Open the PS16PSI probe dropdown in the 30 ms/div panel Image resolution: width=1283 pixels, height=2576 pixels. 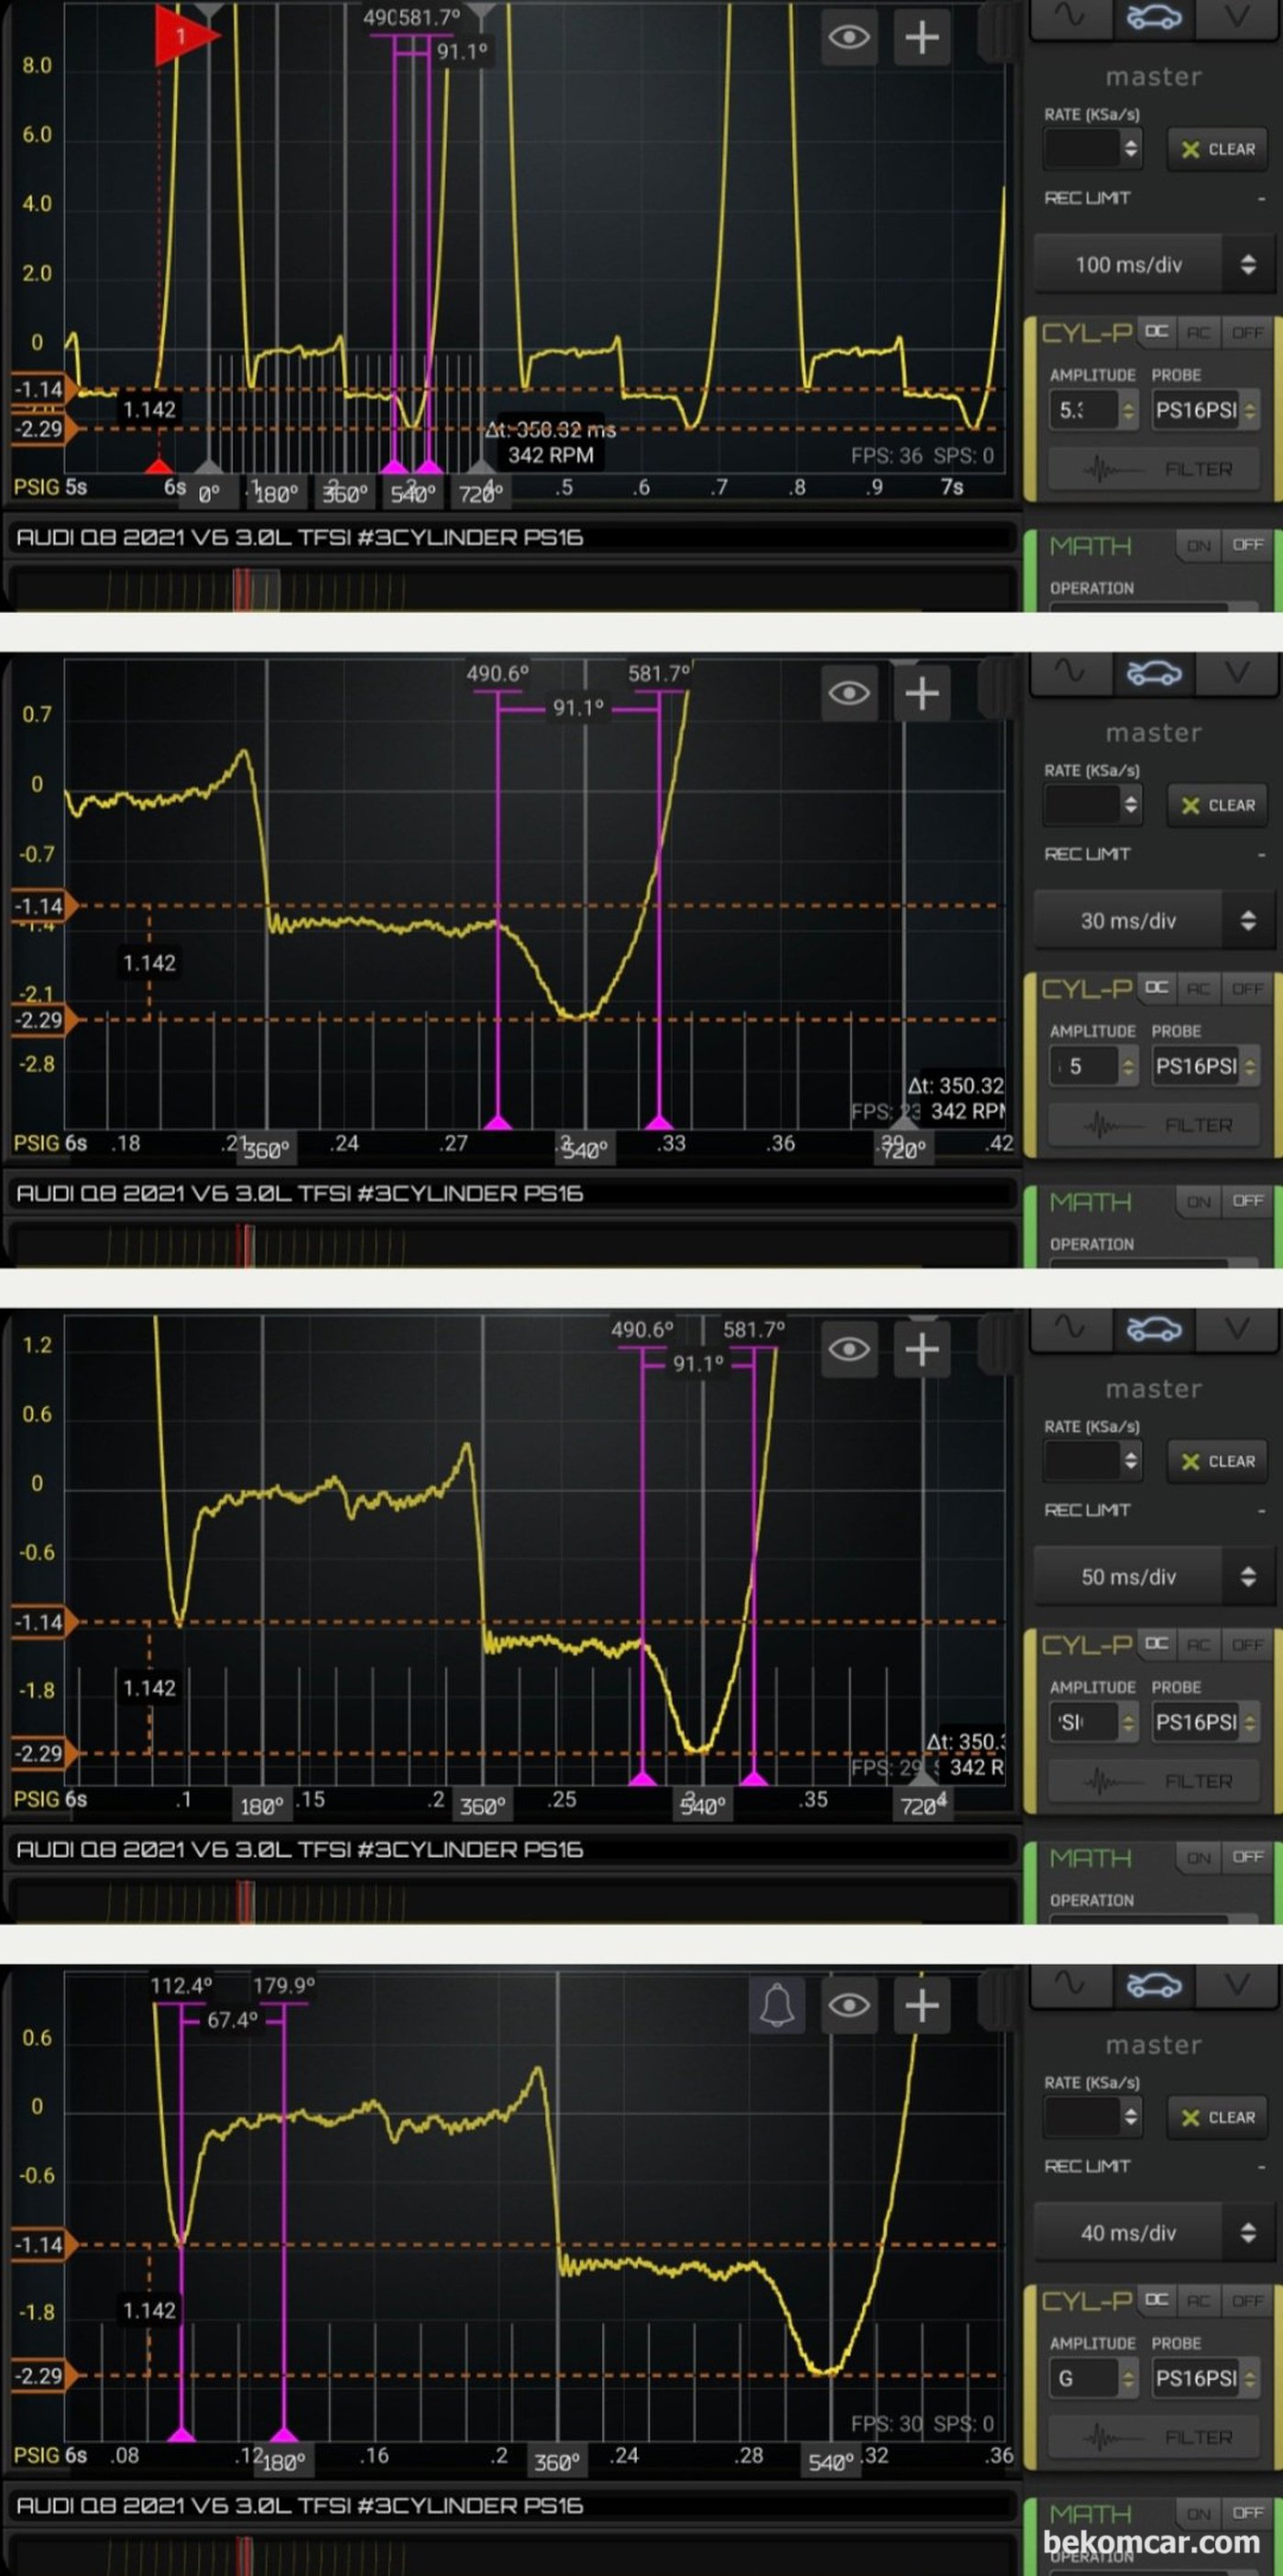(x=1205, y=1066)
